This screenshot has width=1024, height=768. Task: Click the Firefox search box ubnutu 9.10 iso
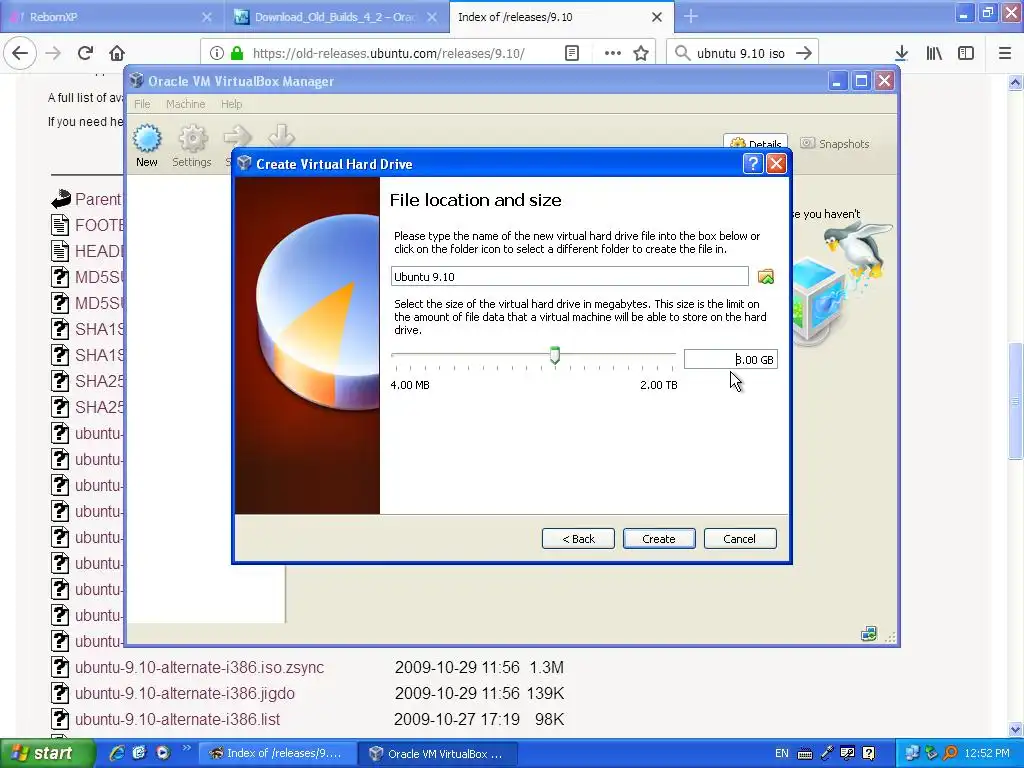coord(741,53)
